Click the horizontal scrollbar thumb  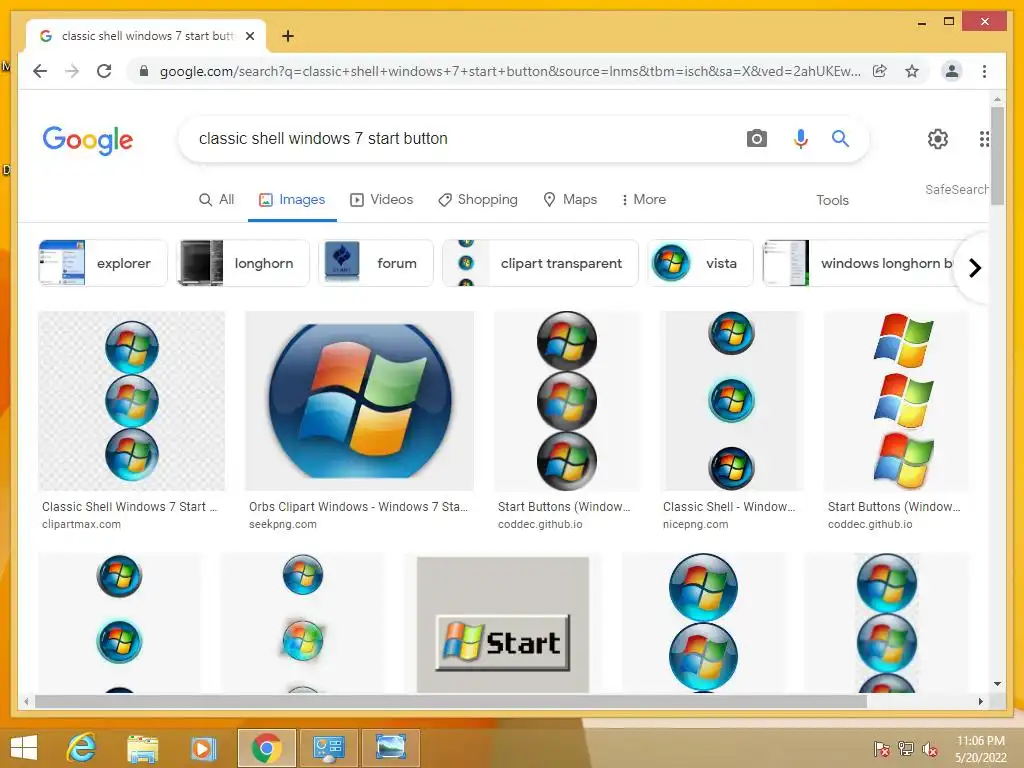[x=451, y=701]
